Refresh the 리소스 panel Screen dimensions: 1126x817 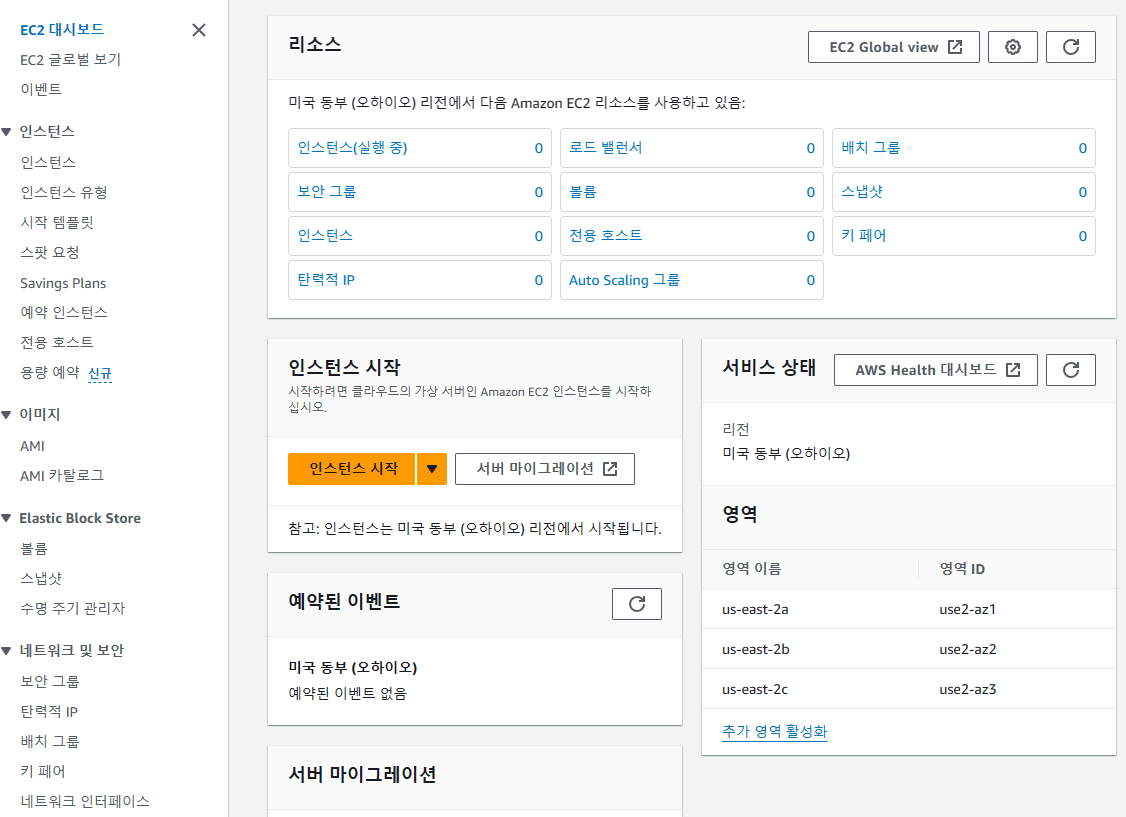[1071, 47]
